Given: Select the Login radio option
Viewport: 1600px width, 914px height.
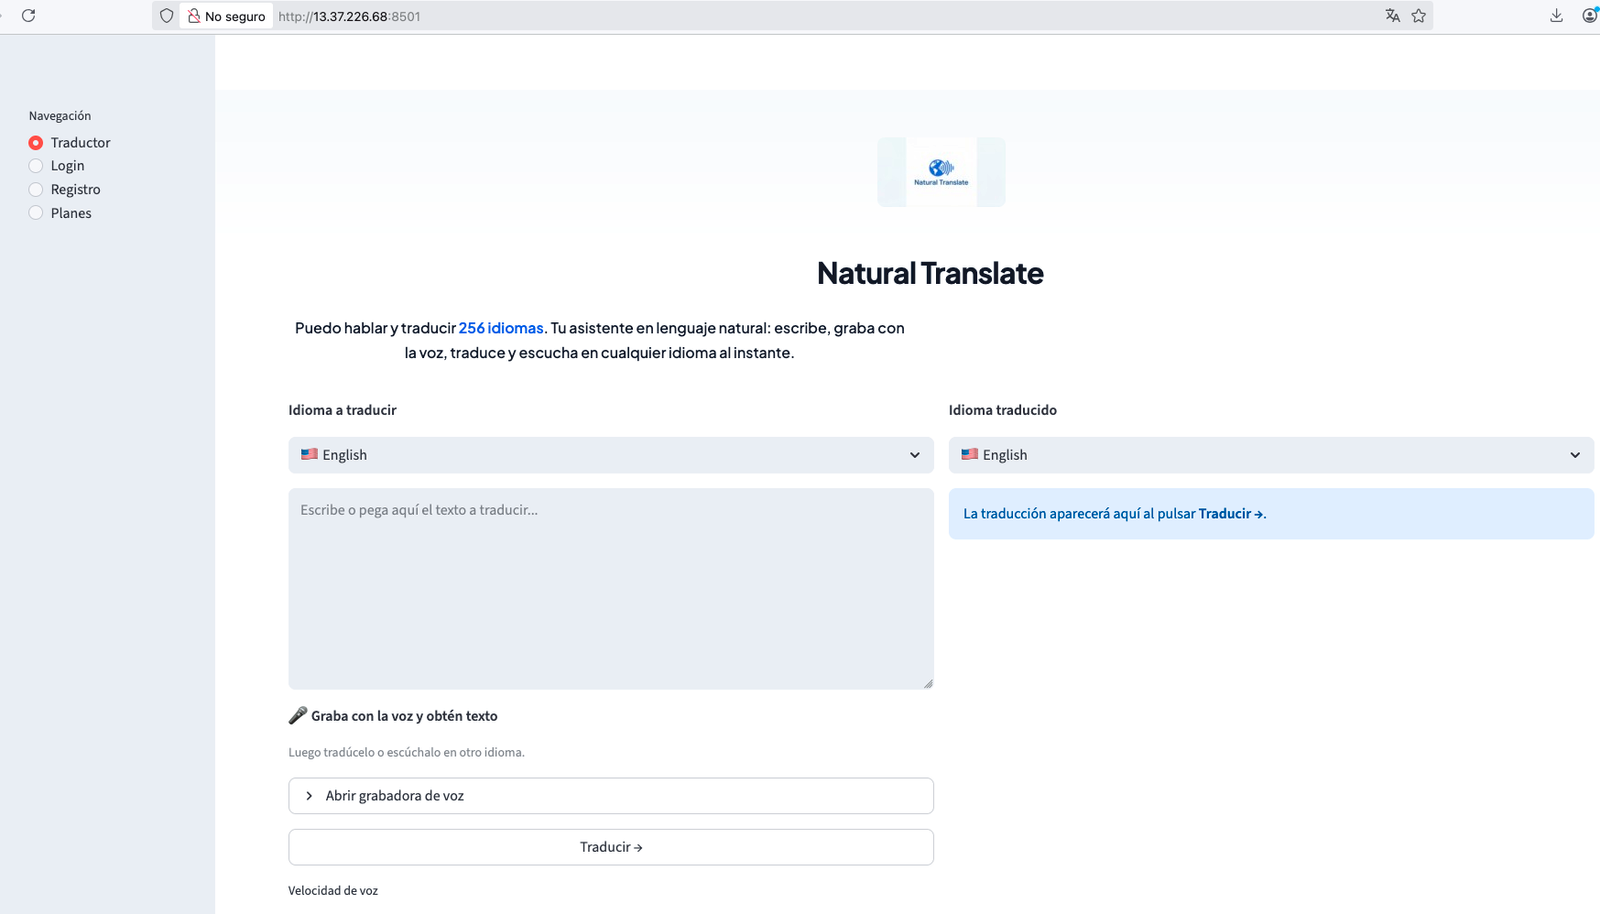Looking at the screenshot, I should pyautogui.click(x=36, y=166).
